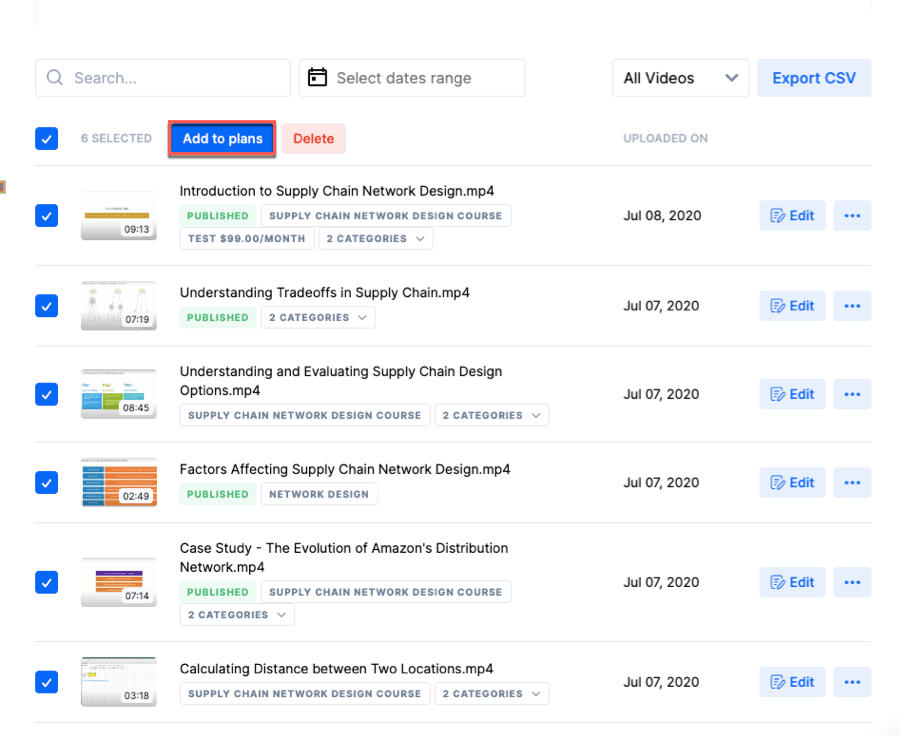900x736 pixels.
Task: Open the three-dots menu for Introduction to Supply Chain Network Design
Action: point(852,216)
